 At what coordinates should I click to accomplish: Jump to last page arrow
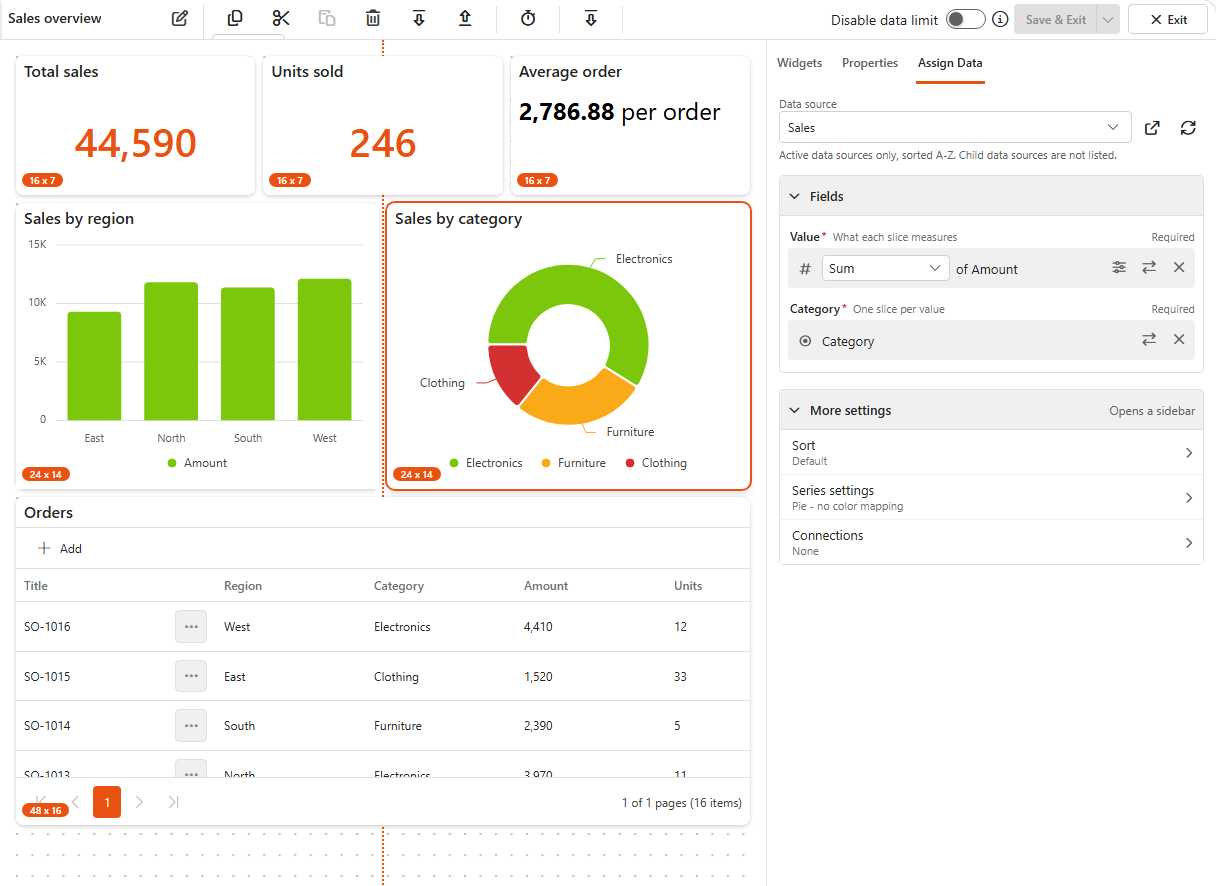[x=173, y=802]
